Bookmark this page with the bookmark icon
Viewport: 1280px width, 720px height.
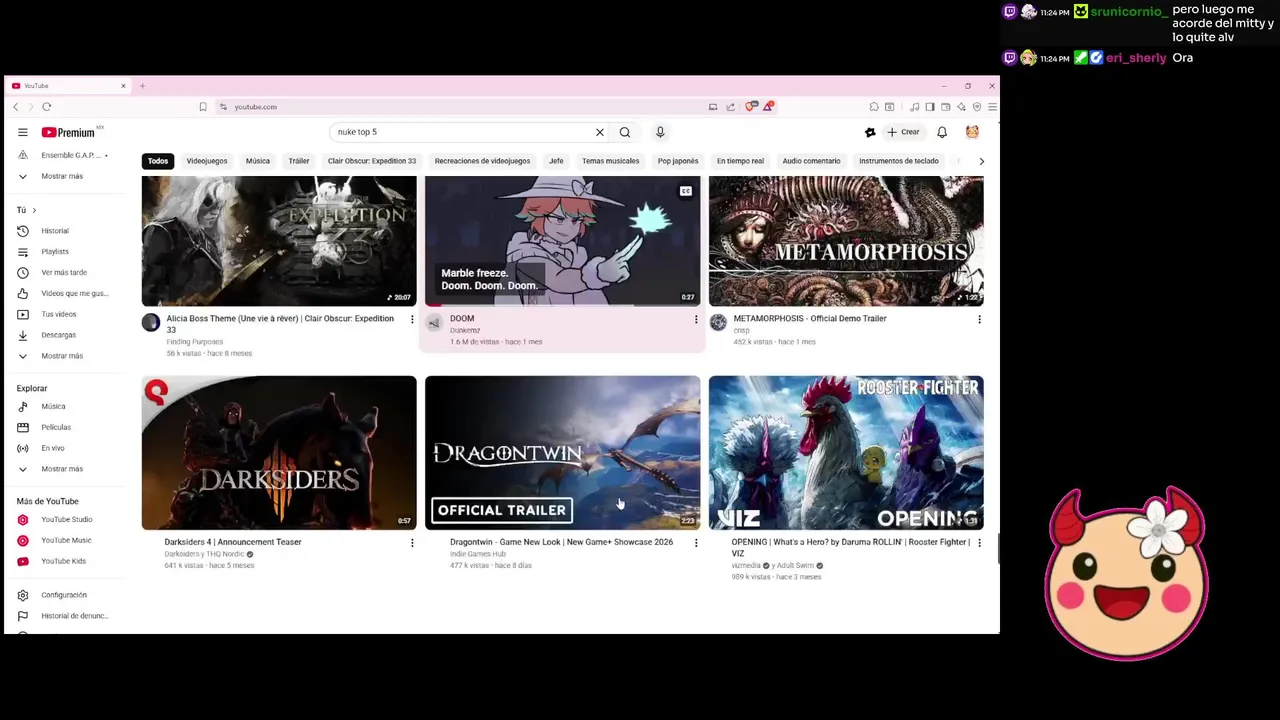[203, 107]
